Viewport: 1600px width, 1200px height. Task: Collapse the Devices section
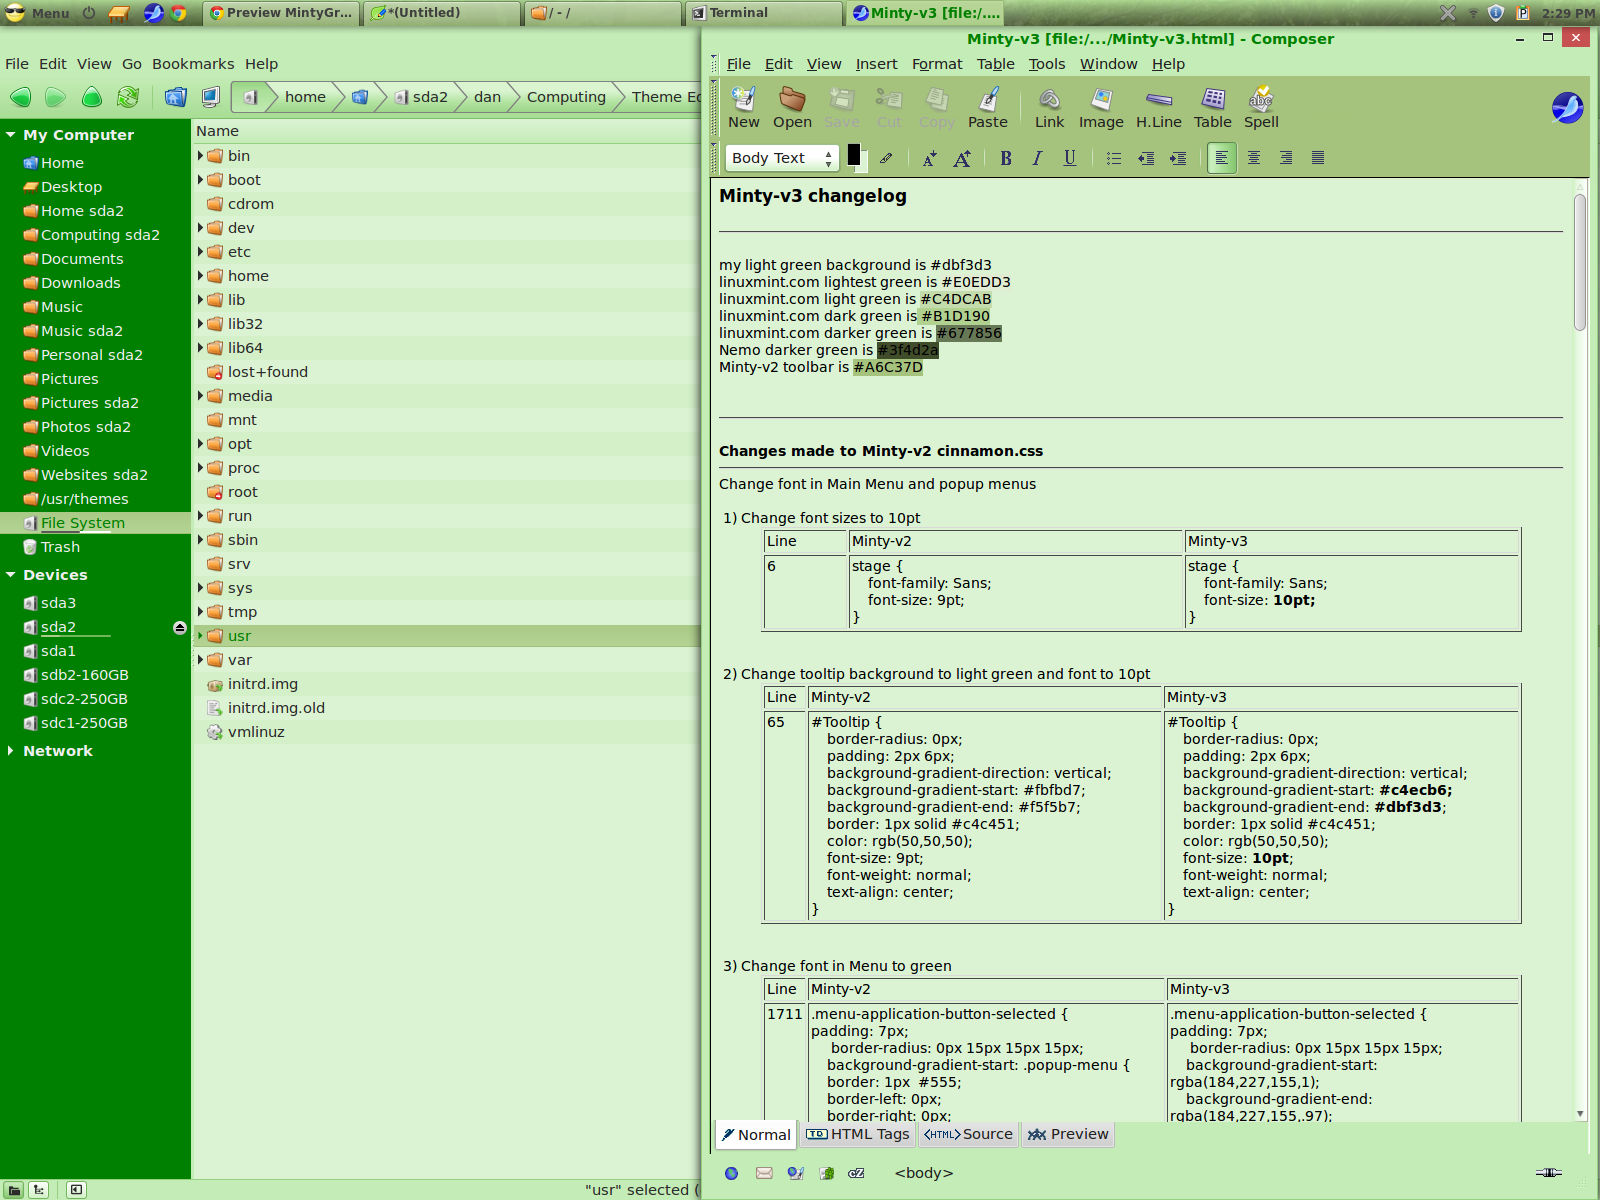11,575
